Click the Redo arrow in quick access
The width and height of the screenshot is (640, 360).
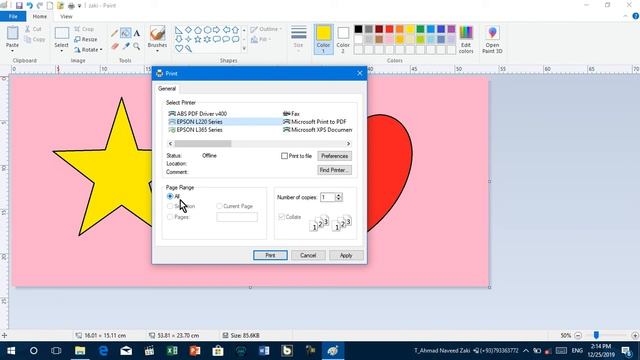tap(40, 6)
